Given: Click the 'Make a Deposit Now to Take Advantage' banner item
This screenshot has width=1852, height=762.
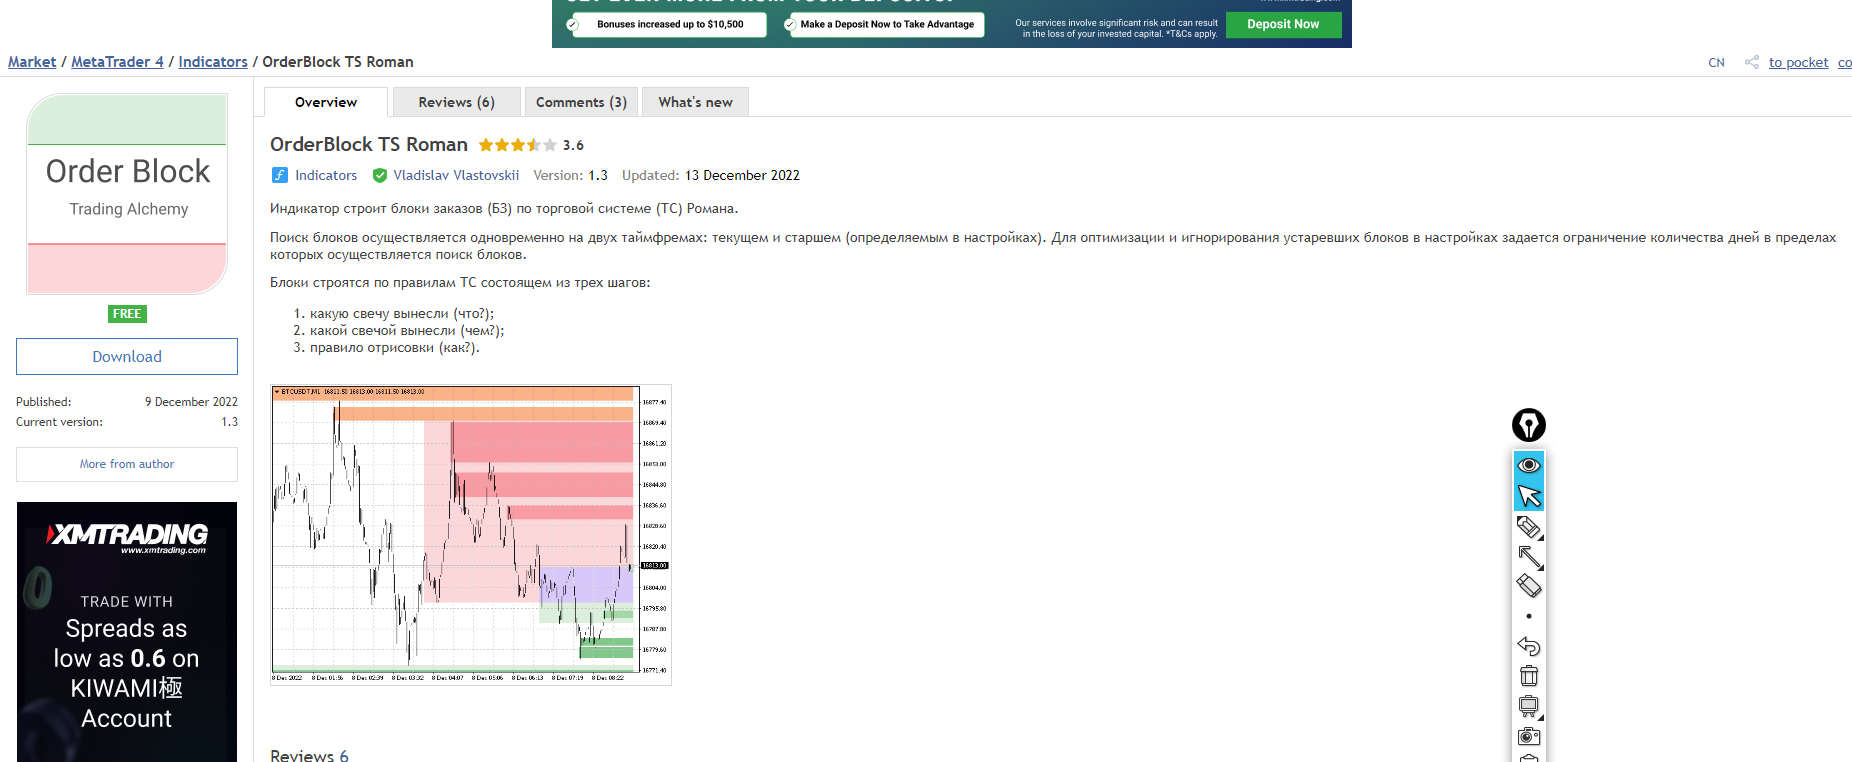Looking at the screenshot, I should [x=886, y=24].
